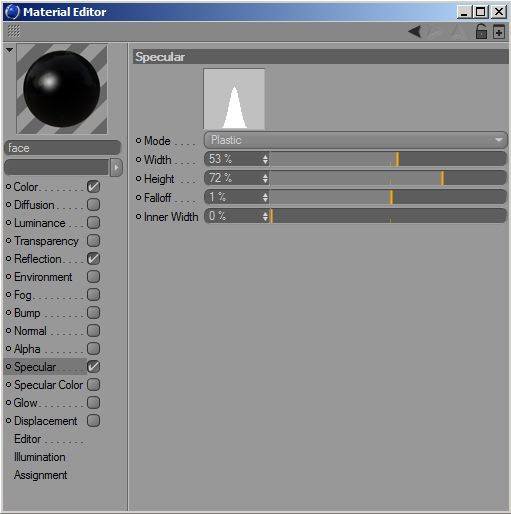Click the Height slider bar

click(x=388, y=178)
